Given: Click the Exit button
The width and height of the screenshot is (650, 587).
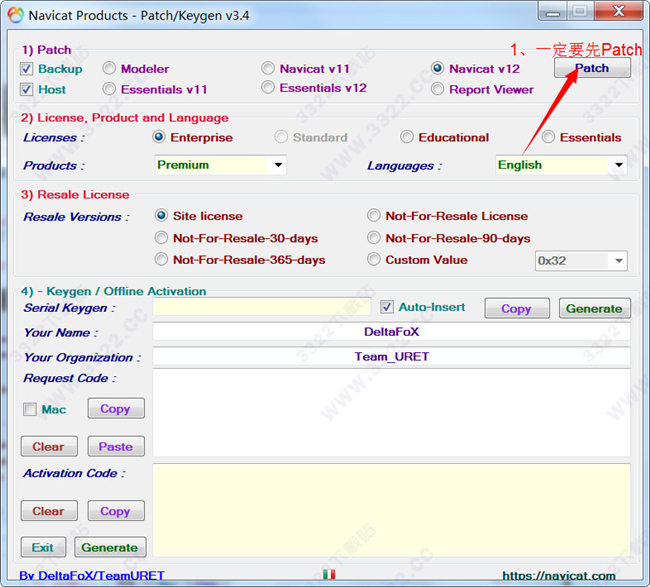Looking at the screenshot, I should point(43,547).
